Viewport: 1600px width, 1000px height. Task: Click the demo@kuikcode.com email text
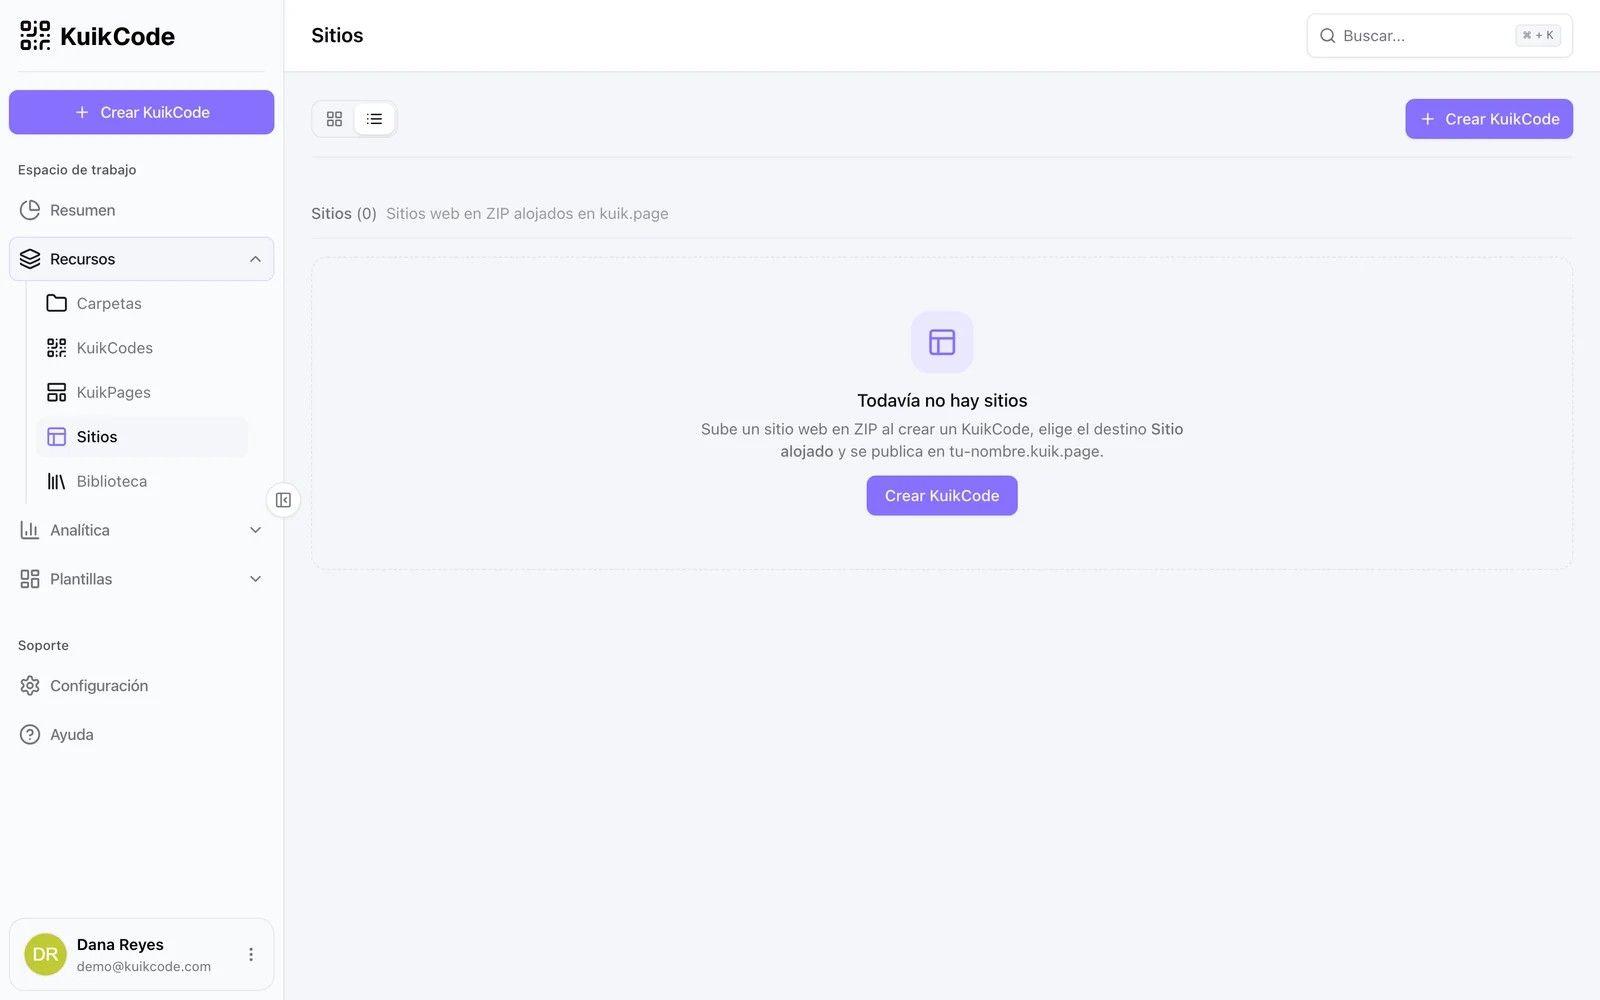(x=144, y=967)
